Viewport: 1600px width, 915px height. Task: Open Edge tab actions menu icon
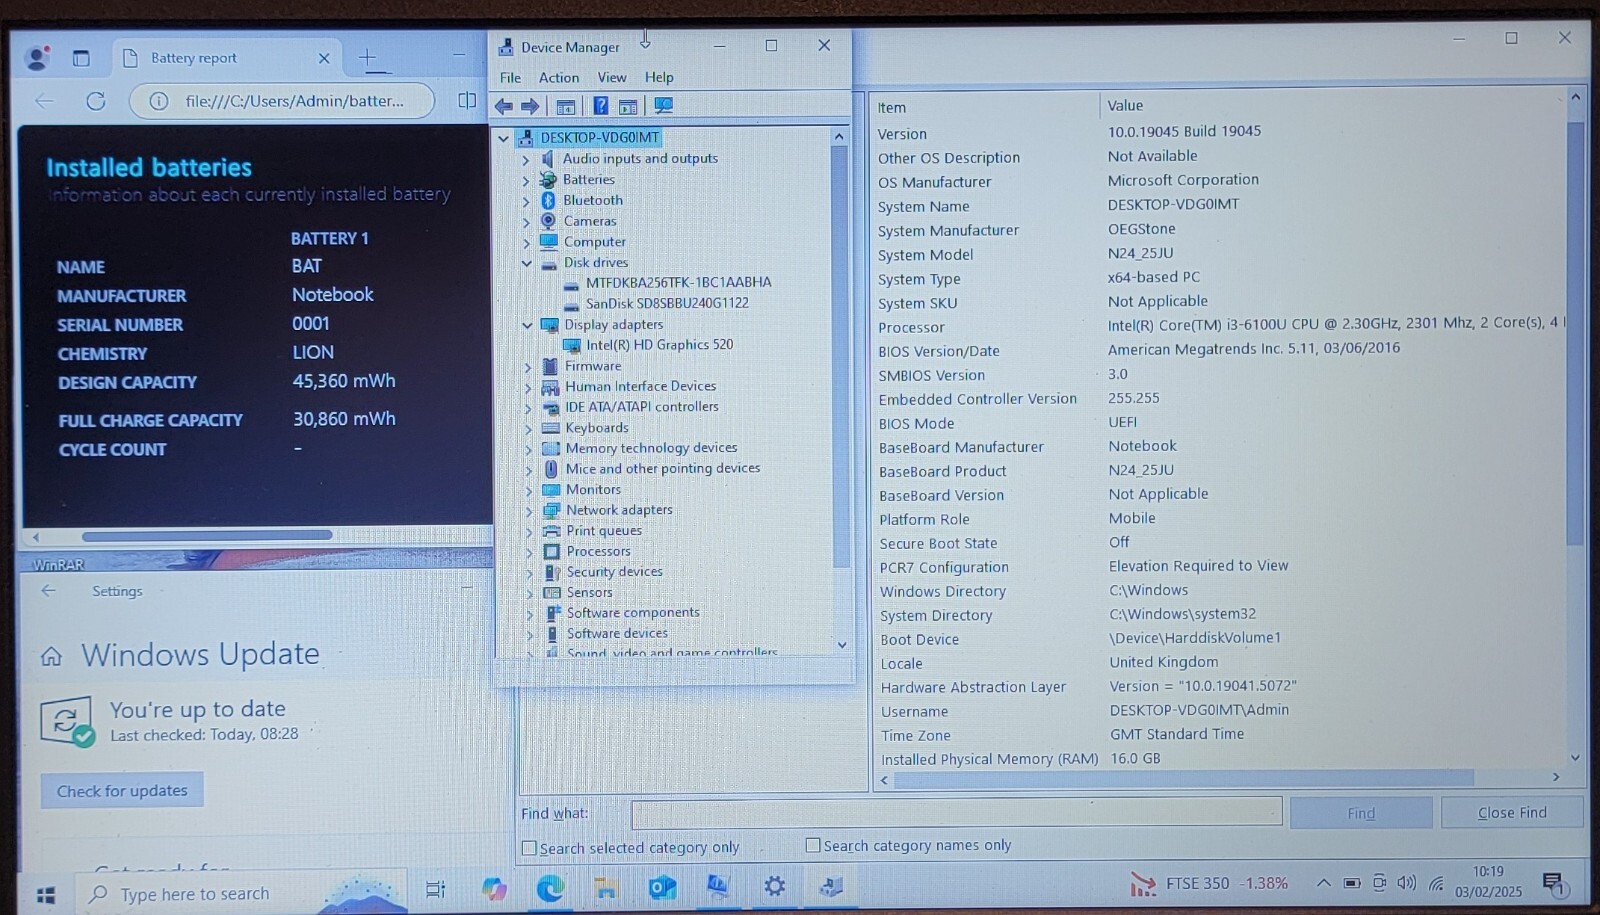(81, 58)
